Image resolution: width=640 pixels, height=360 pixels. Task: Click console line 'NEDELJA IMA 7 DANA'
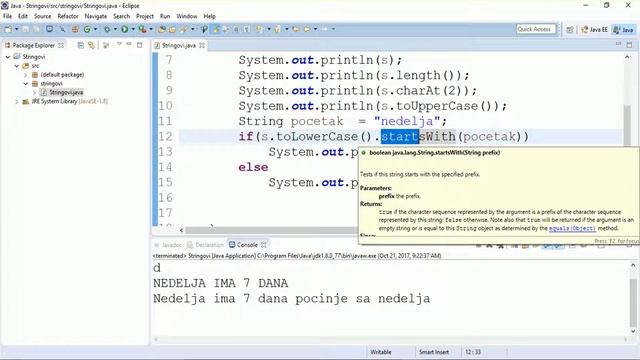coord(220,283)
